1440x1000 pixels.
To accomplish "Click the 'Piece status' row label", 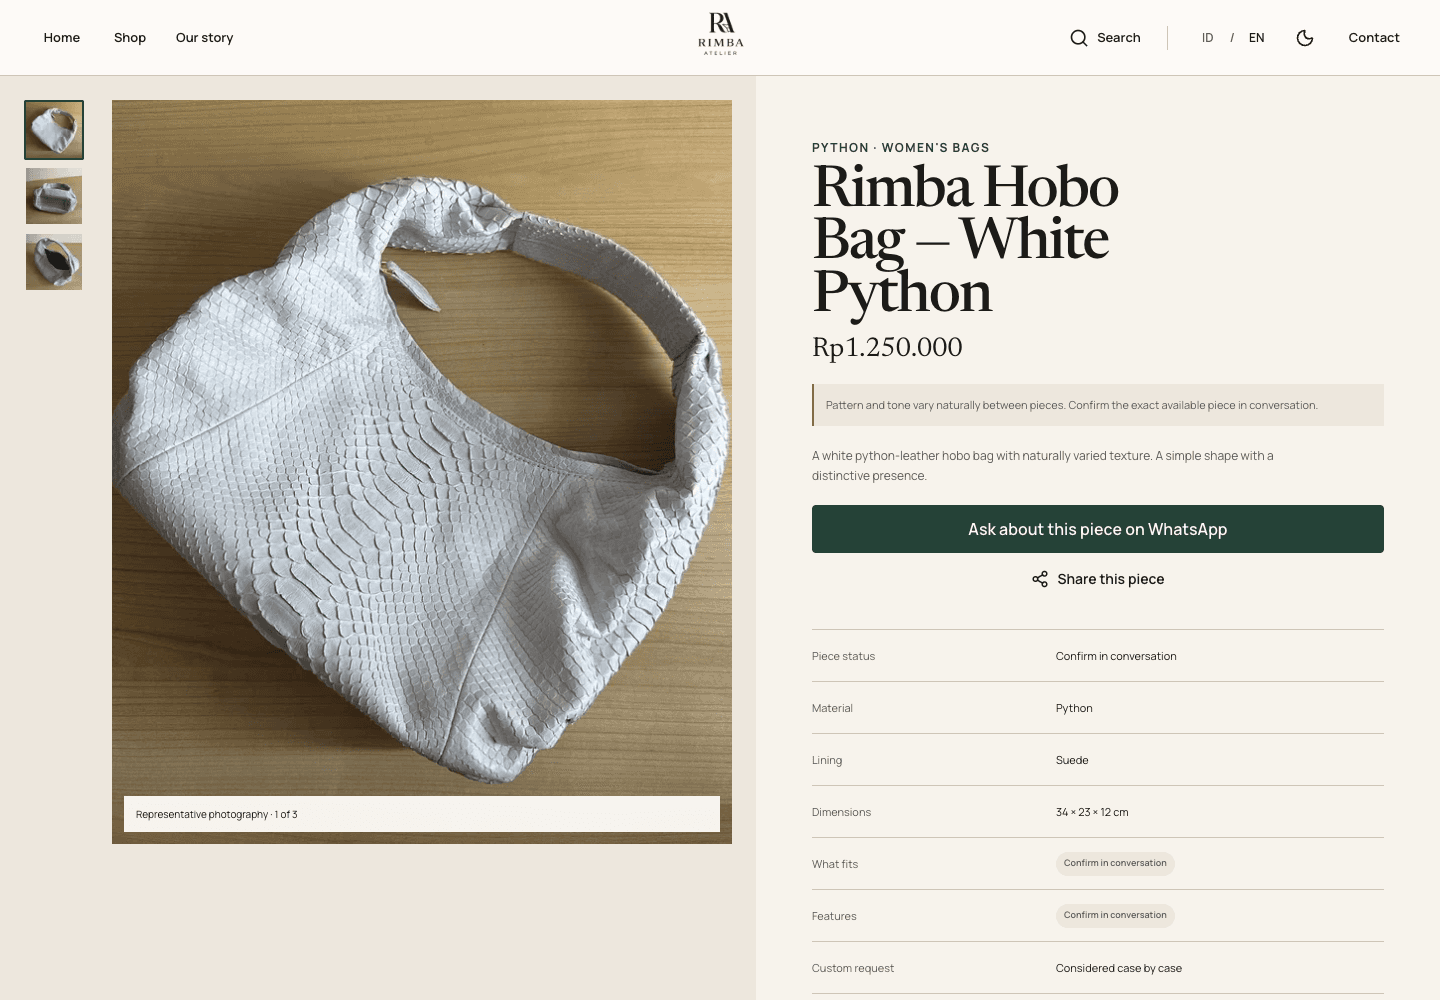I will coord(843,656).
